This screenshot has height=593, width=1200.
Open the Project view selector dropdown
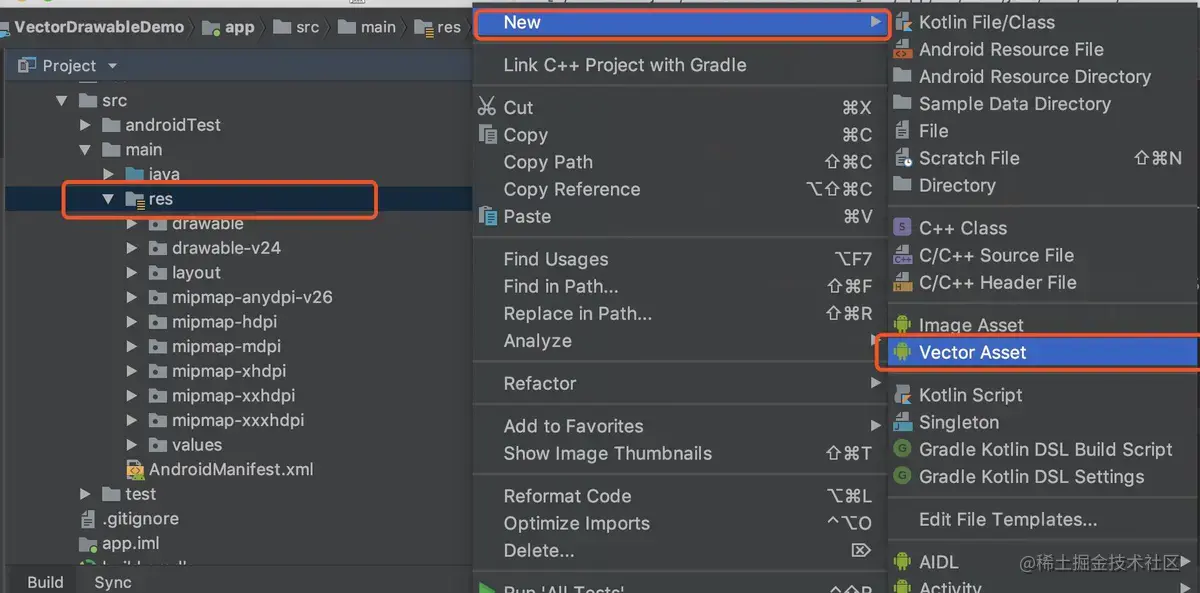(111, 64)
